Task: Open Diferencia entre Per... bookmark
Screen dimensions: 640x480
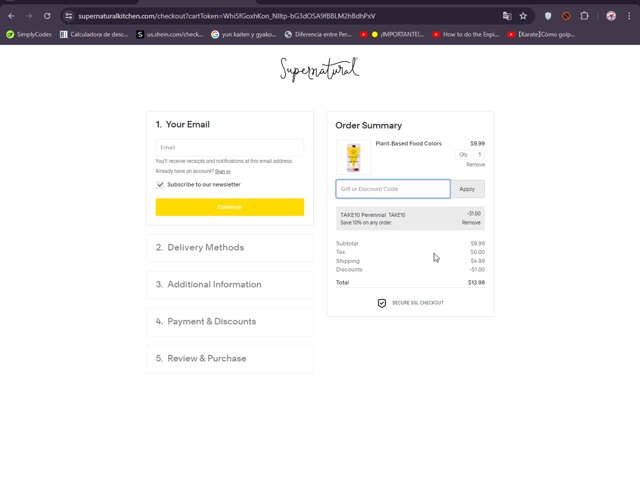Action: tap(318, 34)
